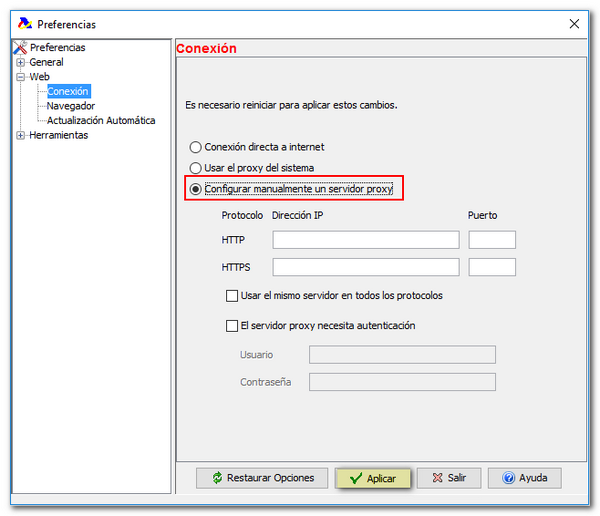The height and width of the screenshot is (516, 600).
Task: Select Conexión directa a internet option
Action: [196, 147]
